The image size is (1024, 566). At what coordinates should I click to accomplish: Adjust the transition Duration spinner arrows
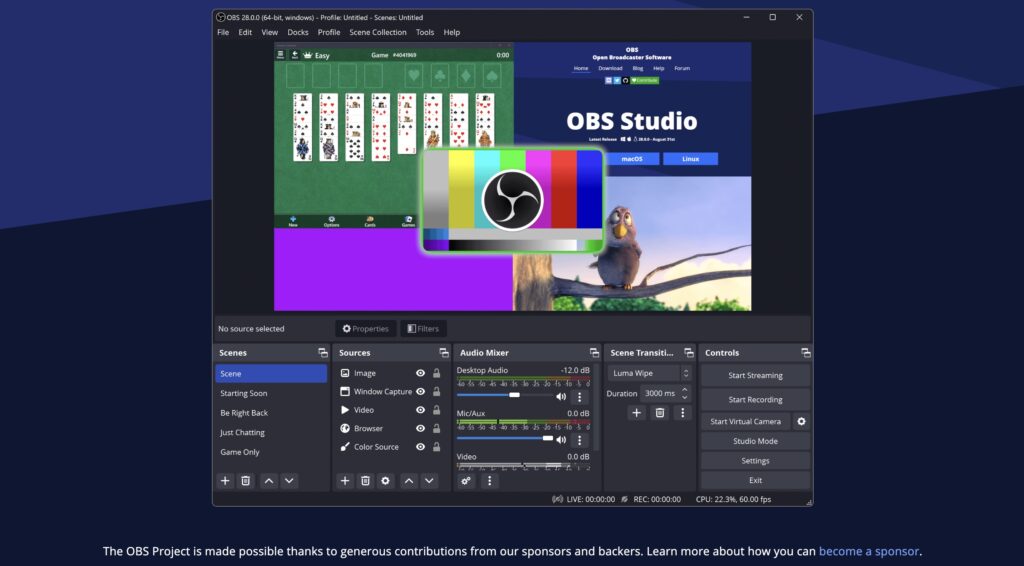click(685, 394)
